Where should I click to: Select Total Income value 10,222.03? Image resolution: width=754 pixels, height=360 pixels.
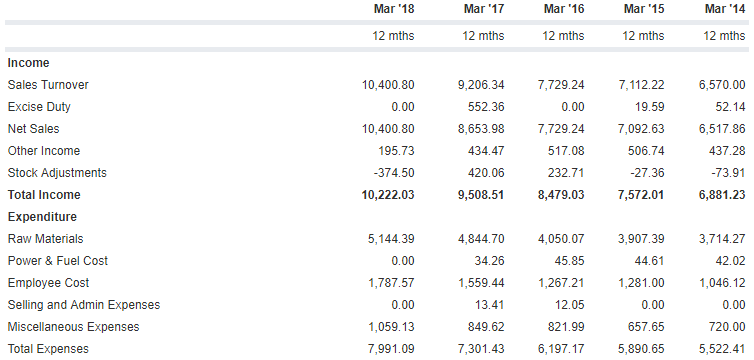(x=388, y=195)
